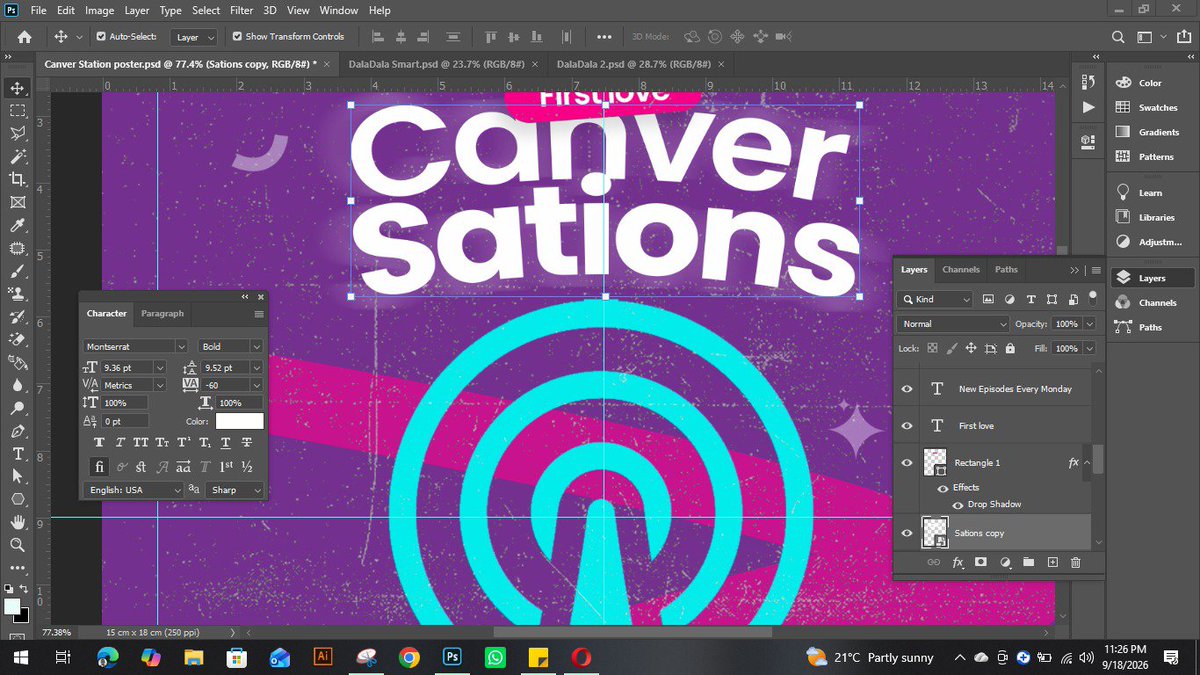Open Illustrator from the Windows taskbar
The height and width of the screenshot is (675, 1200).
point(323,657)
